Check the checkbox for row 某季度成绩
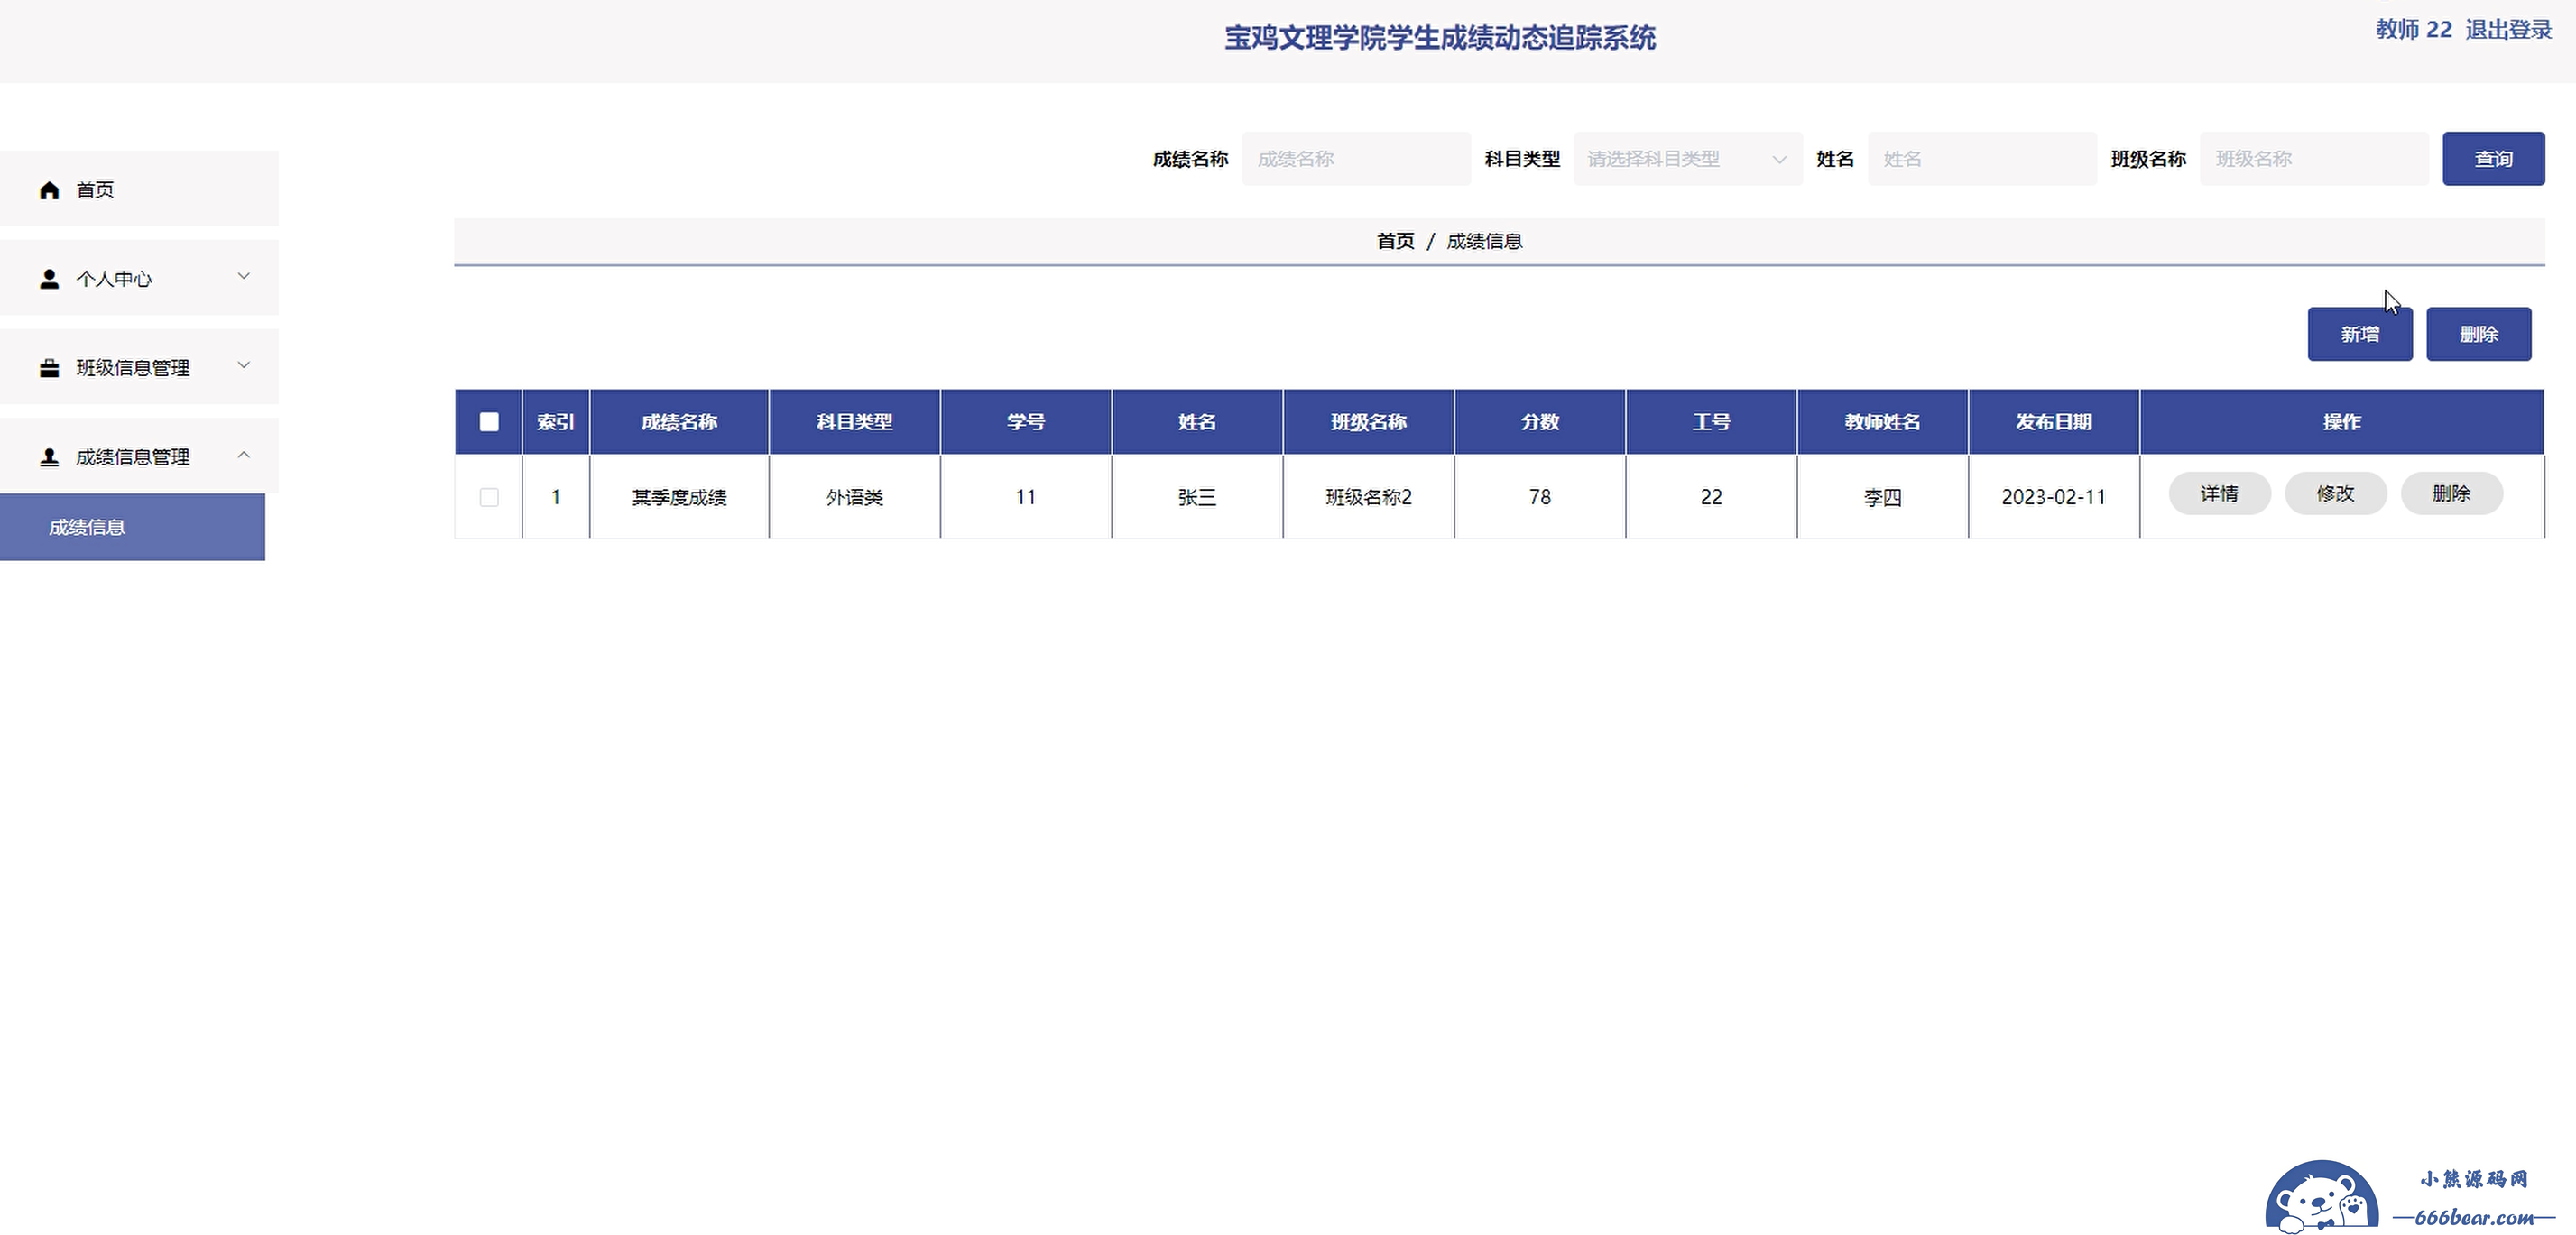The image size is (2576, 1235). 489,497
